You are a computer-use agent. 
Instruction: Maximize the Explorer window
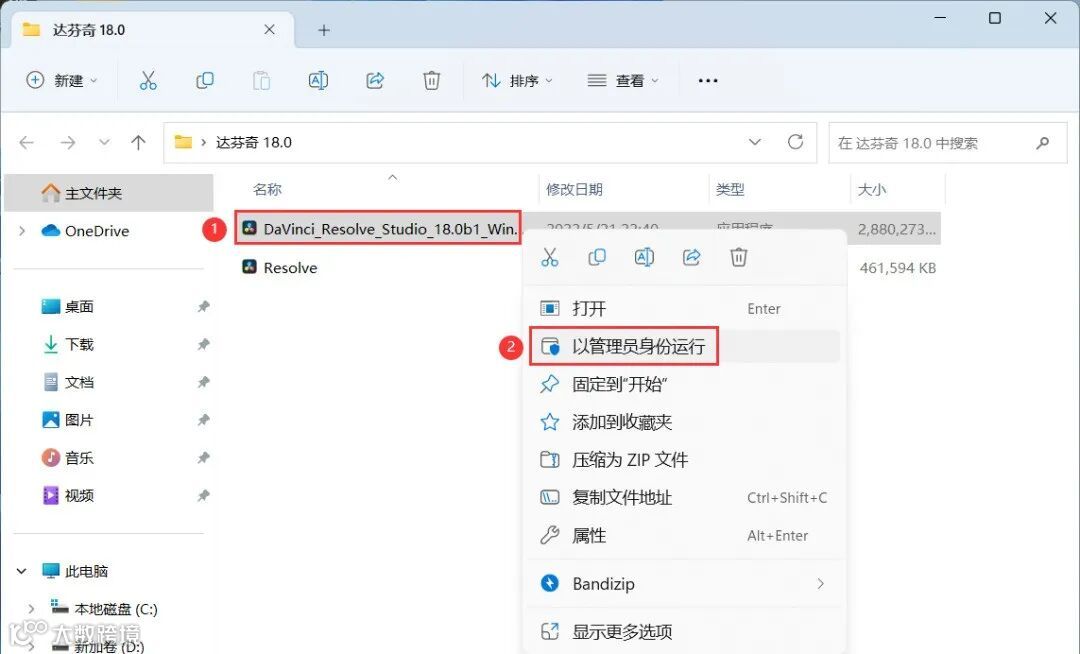tap(995, 18)
